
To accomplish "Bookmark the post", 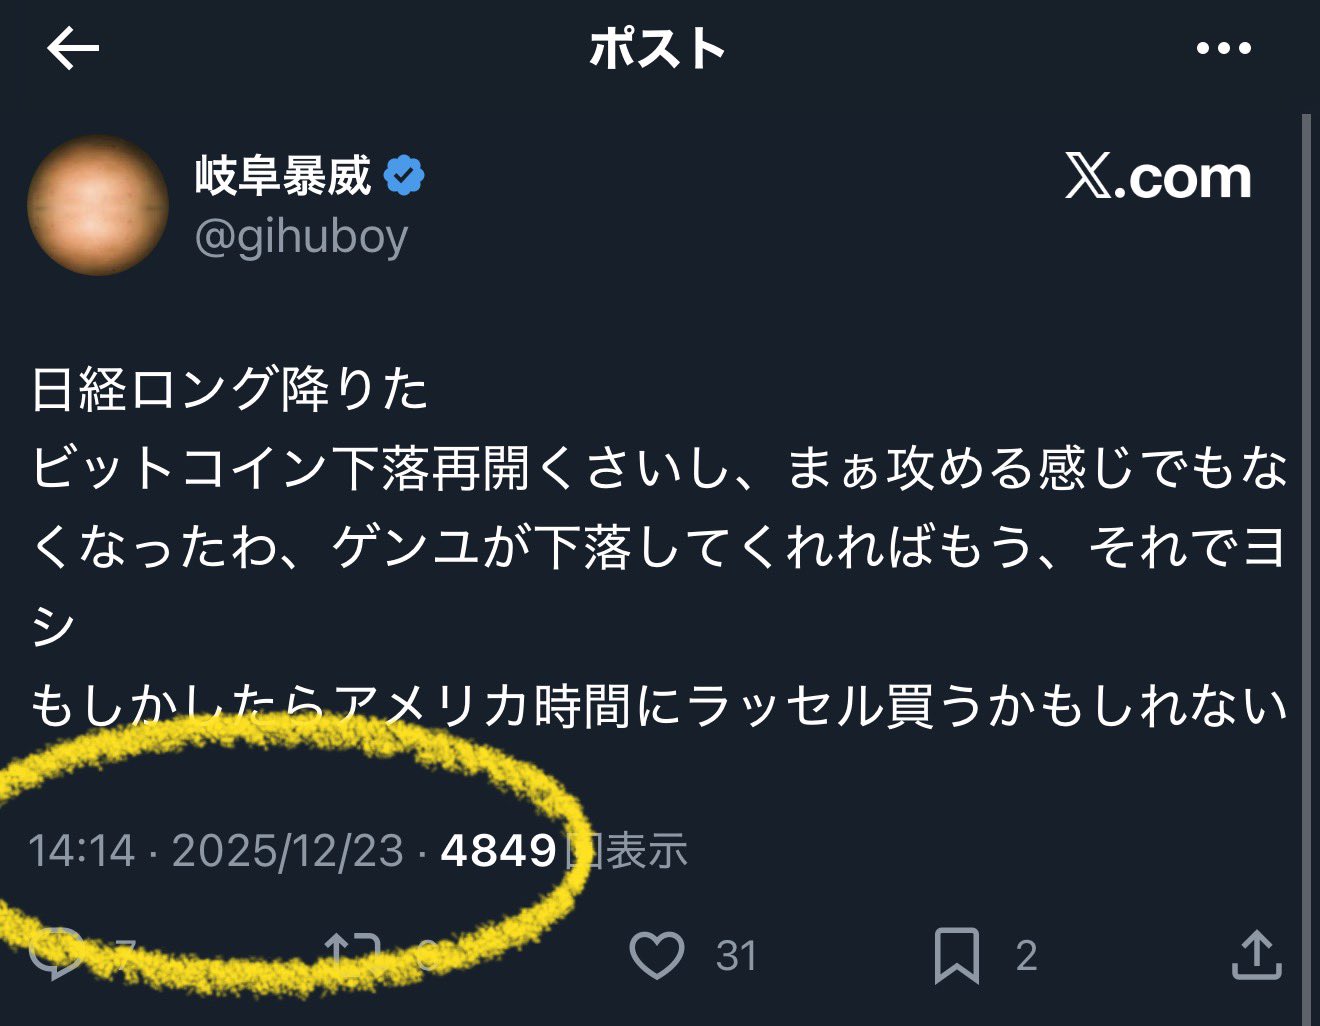I will click(x=956, y=955).
